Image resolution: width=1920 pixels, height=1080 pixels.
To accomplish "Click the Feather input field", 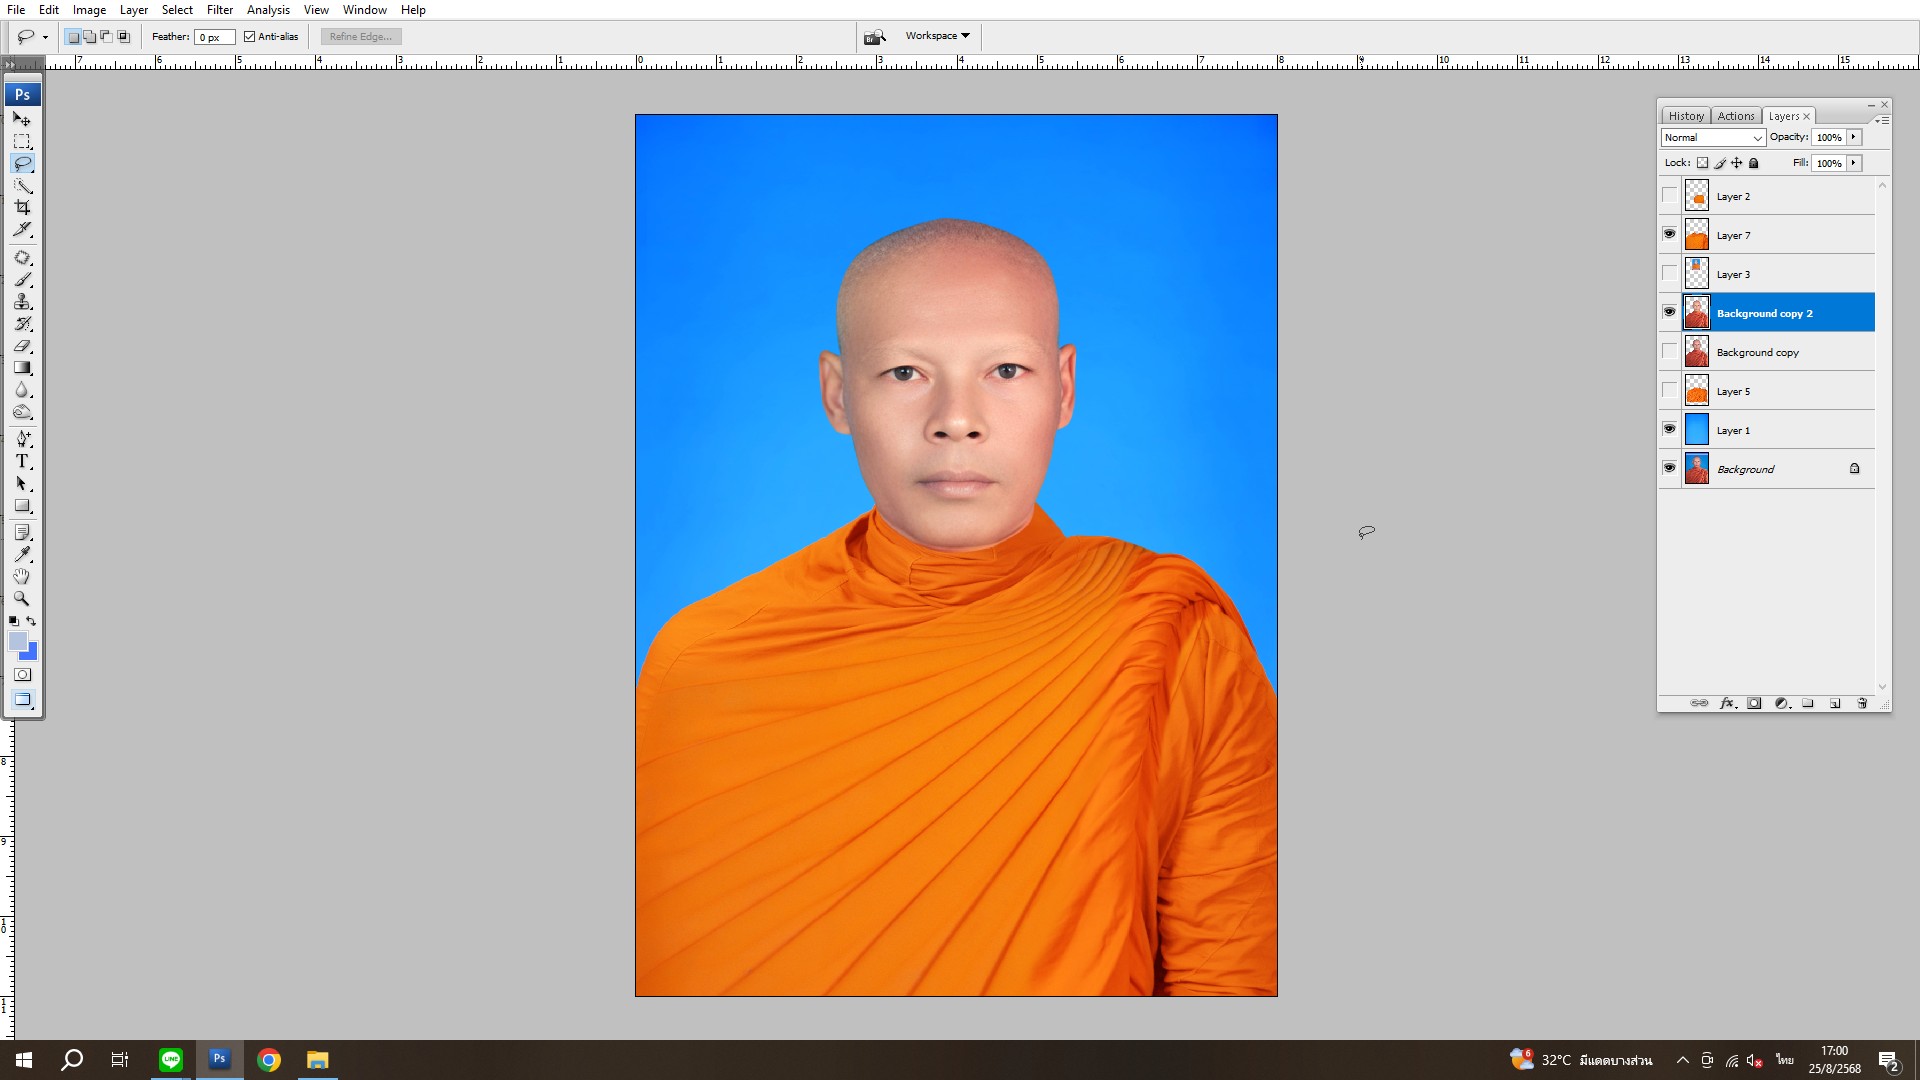I will tap(214, 37).
